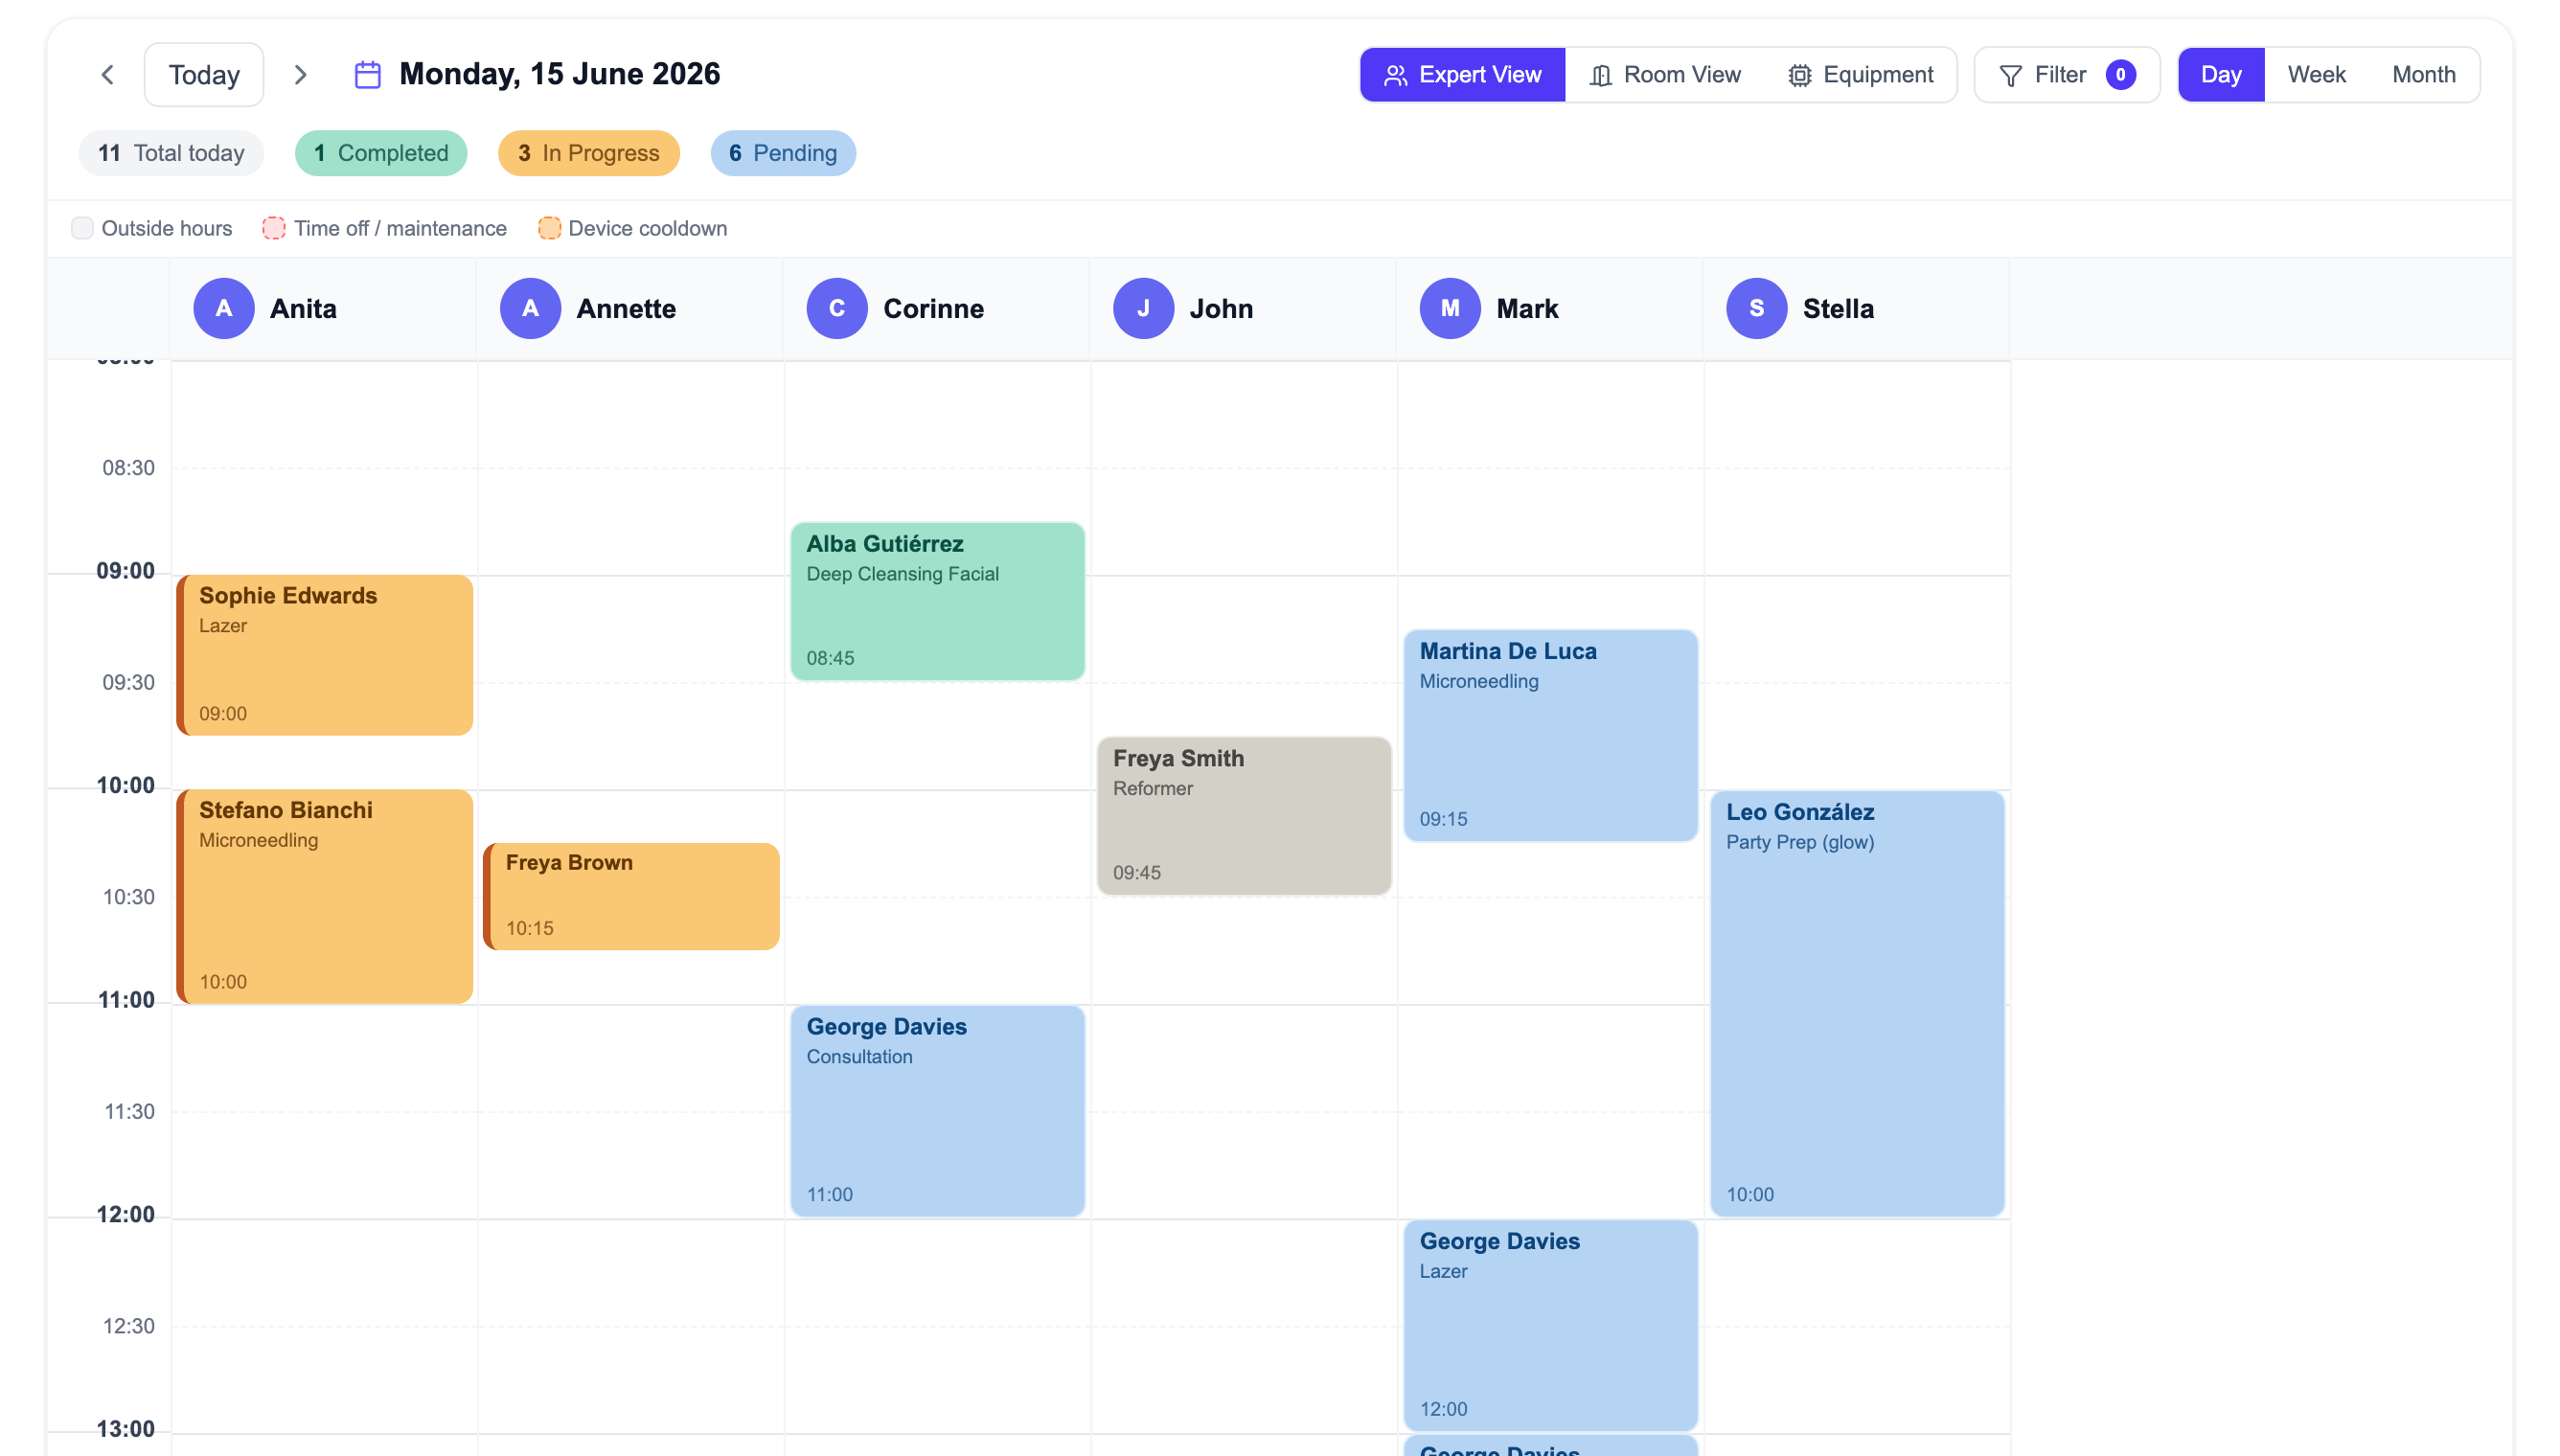Screen dimensions: 2560x1456
Task: Select the Day view
Action: [2221, 75]
